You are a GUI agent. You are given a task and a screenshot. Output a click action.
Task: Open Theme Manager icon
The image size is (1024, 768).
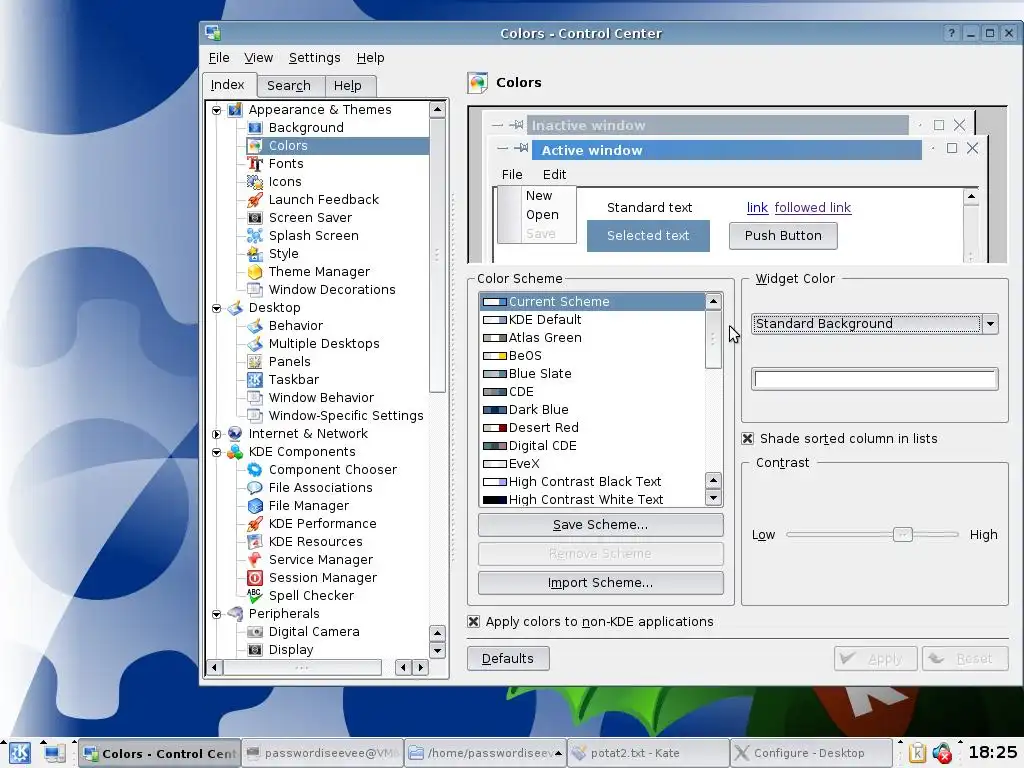click(x=255, y=271)
